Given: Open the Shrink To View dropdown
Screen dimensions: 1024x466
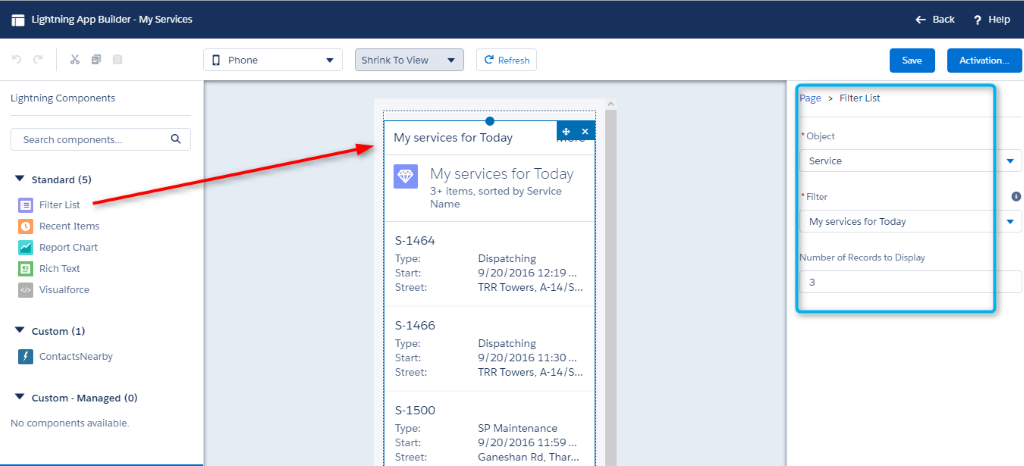Looking at the screenshot, I should (409, 60).
